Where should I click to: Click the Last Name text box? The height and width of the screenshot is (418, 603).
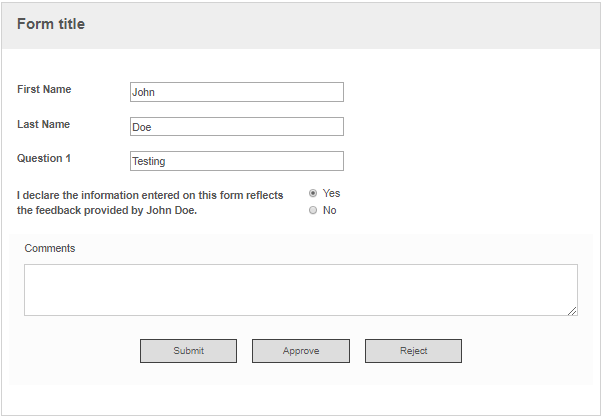237,127
